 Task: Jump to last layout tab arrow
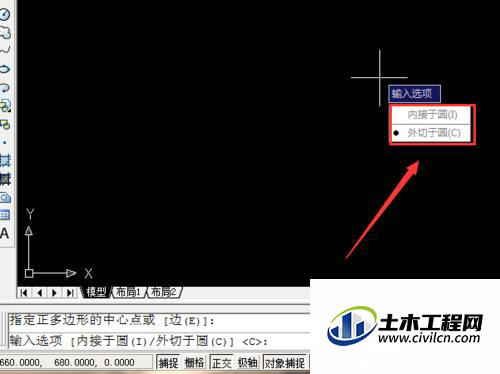click(70, 293)
